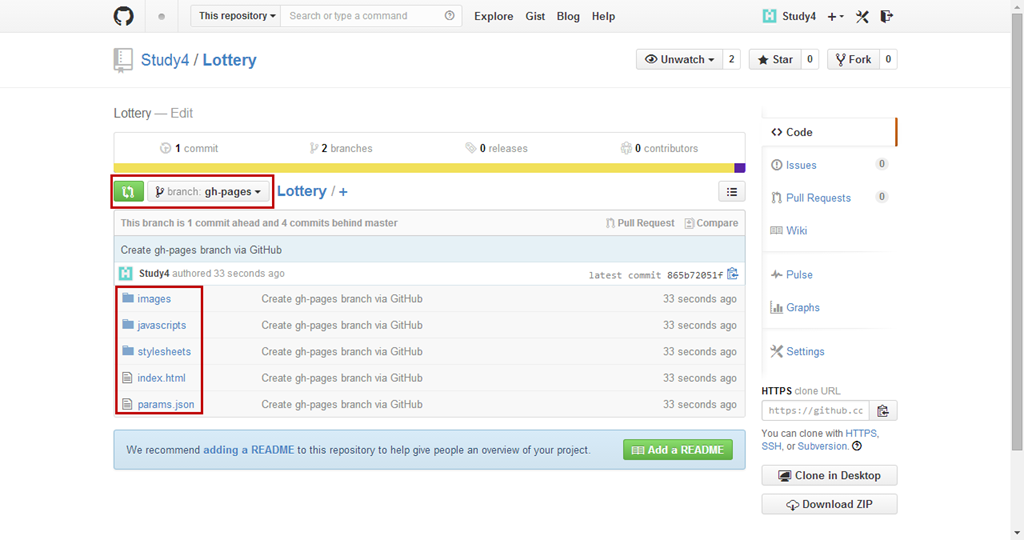Click the adding a README link
The image size is (1024, 540).
click(249, 450)
